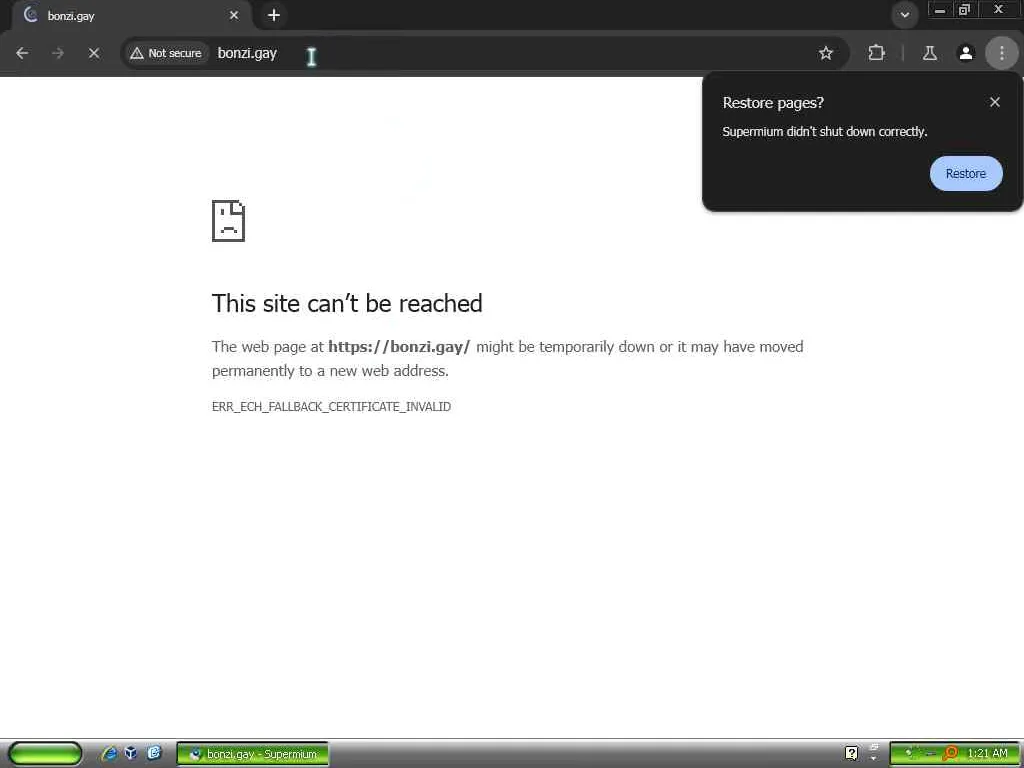Minimize the Supermium window

tap(940, 10)
